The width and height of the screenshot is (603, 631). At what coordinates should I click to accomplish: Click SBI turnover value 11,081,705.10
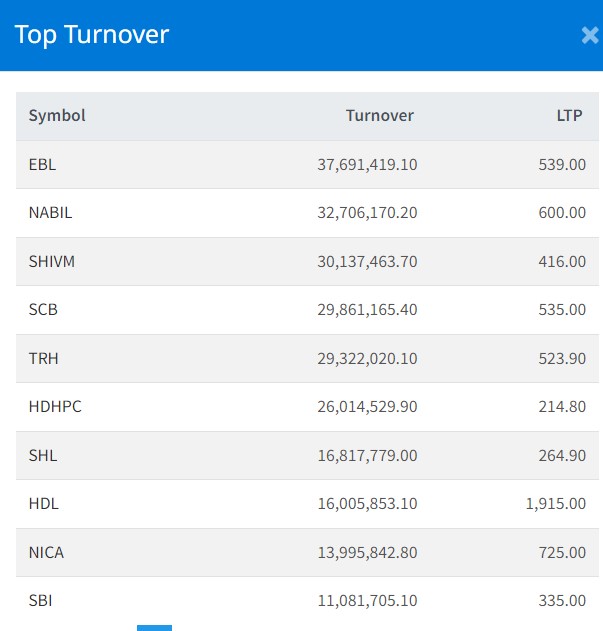pyautogui.click(x=367, y=600)
